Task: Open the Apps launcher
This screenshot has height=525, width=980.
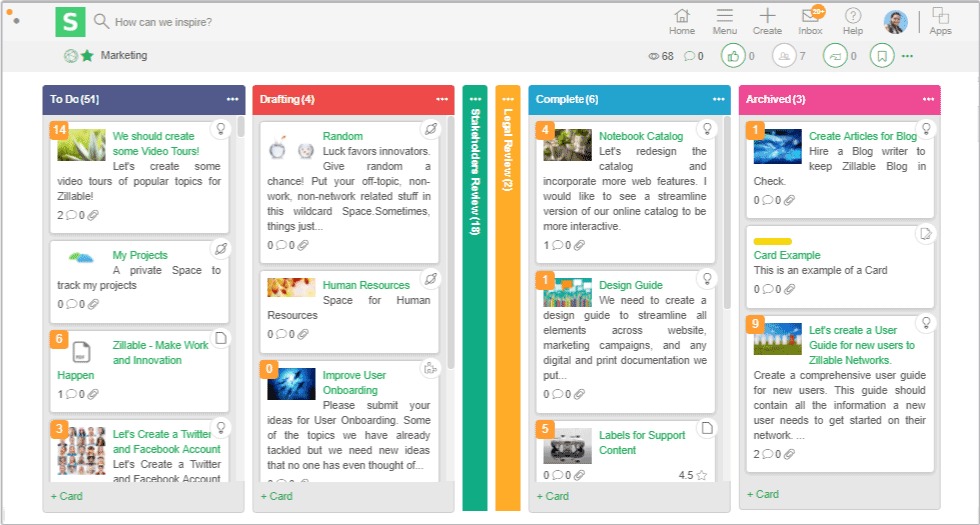Action: coord(940,21)
